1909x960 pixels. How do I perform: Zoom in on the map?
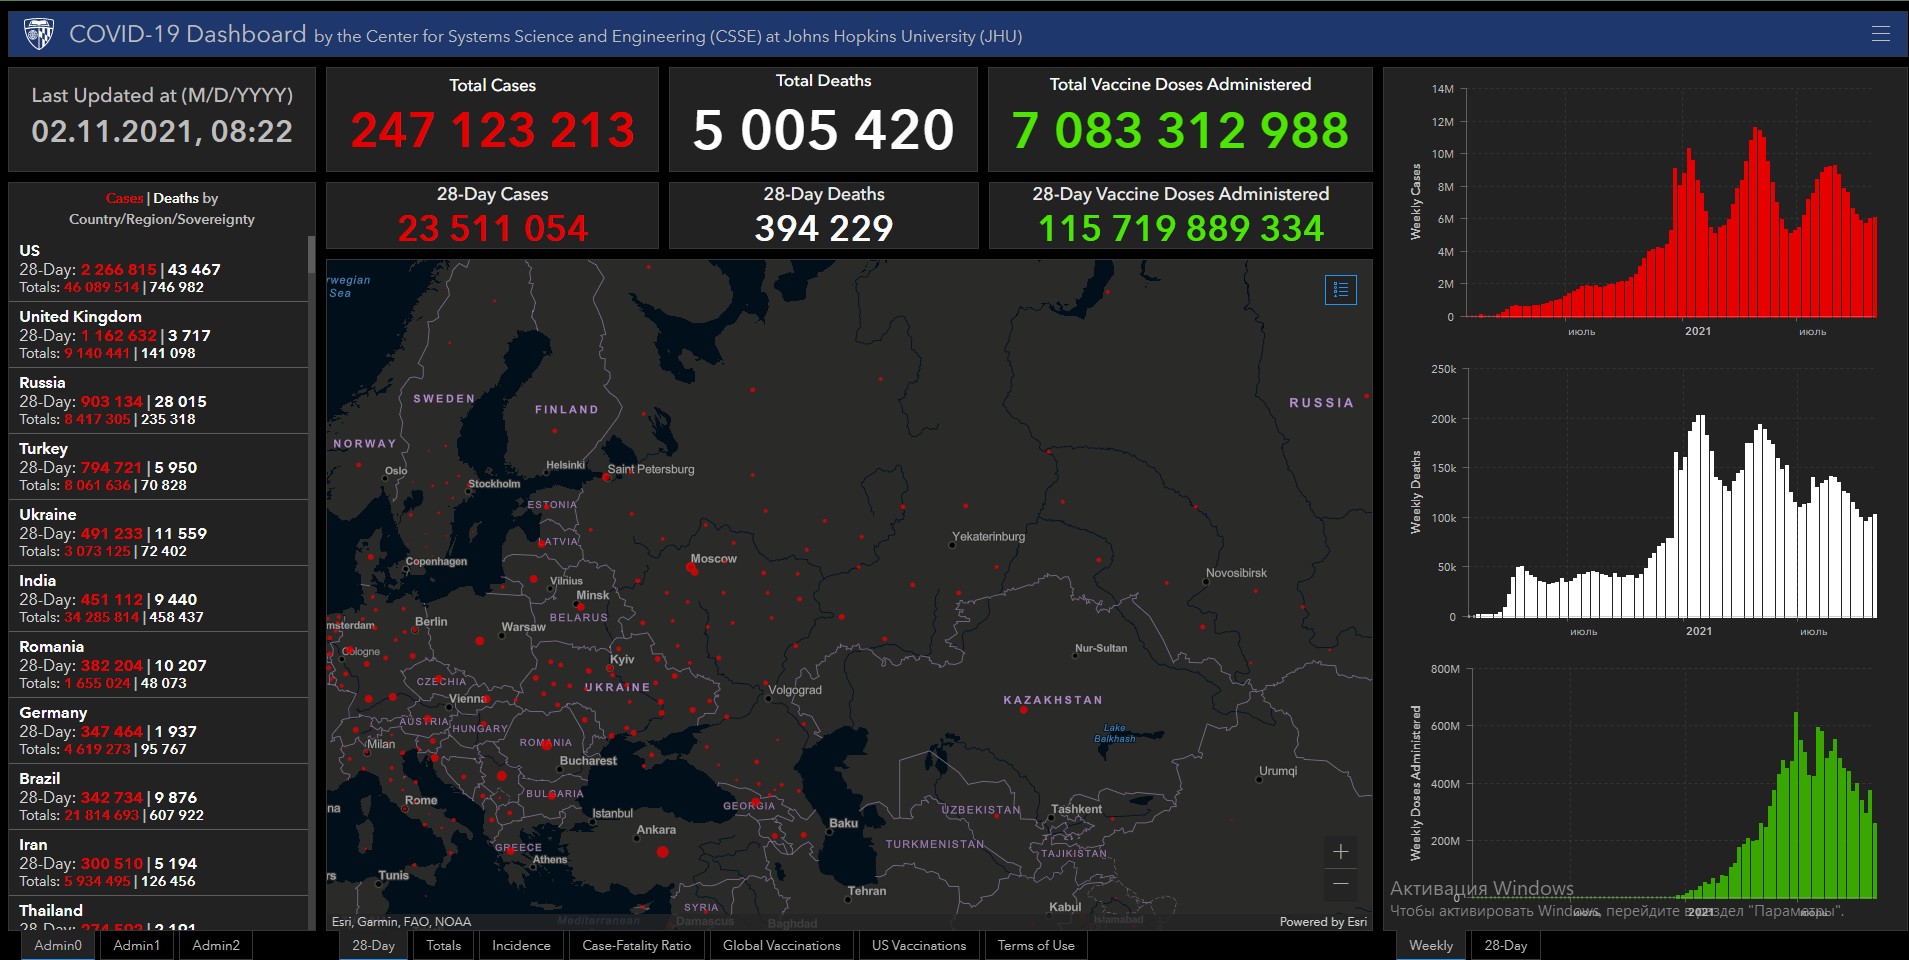pyautogui.click(x=1340, y=852)
